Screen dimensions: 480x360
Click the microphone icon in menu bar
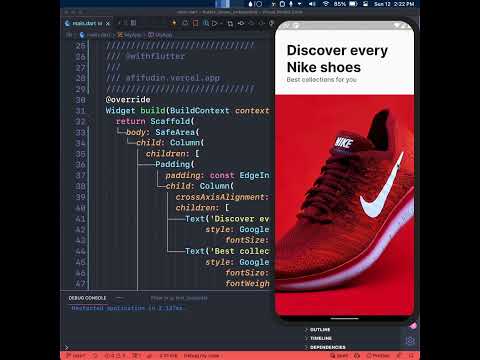coord(291,4)
